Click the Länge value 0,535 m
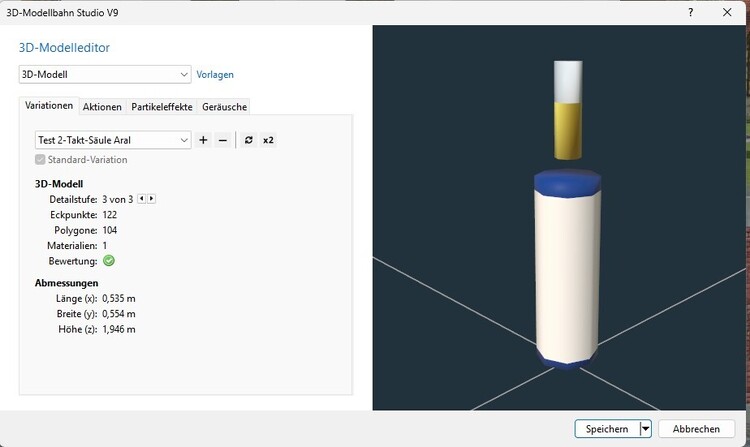This screenshot has height=447, width=750. coord(119,298)
